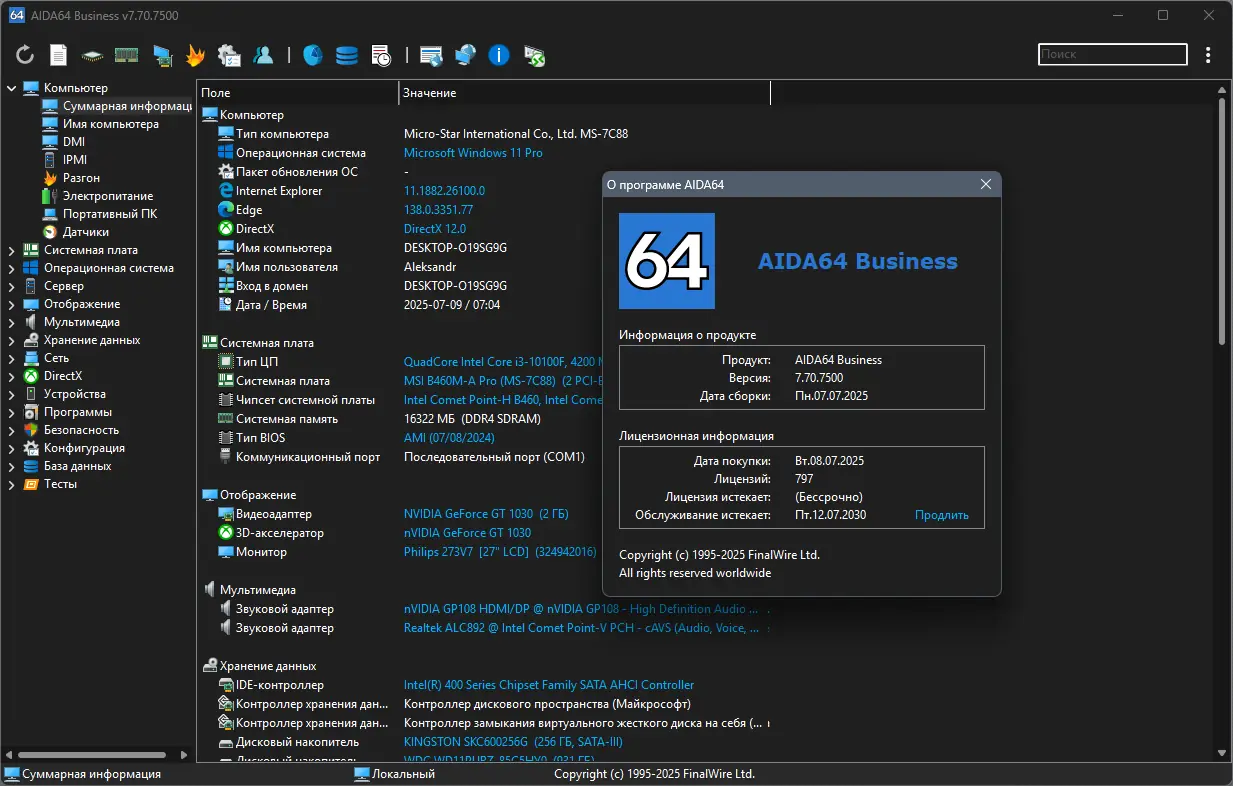Open the Электропитание tree item
The width and height of the screenshot is (1233, 786).
pyautogui.click(x=107, y=196)
